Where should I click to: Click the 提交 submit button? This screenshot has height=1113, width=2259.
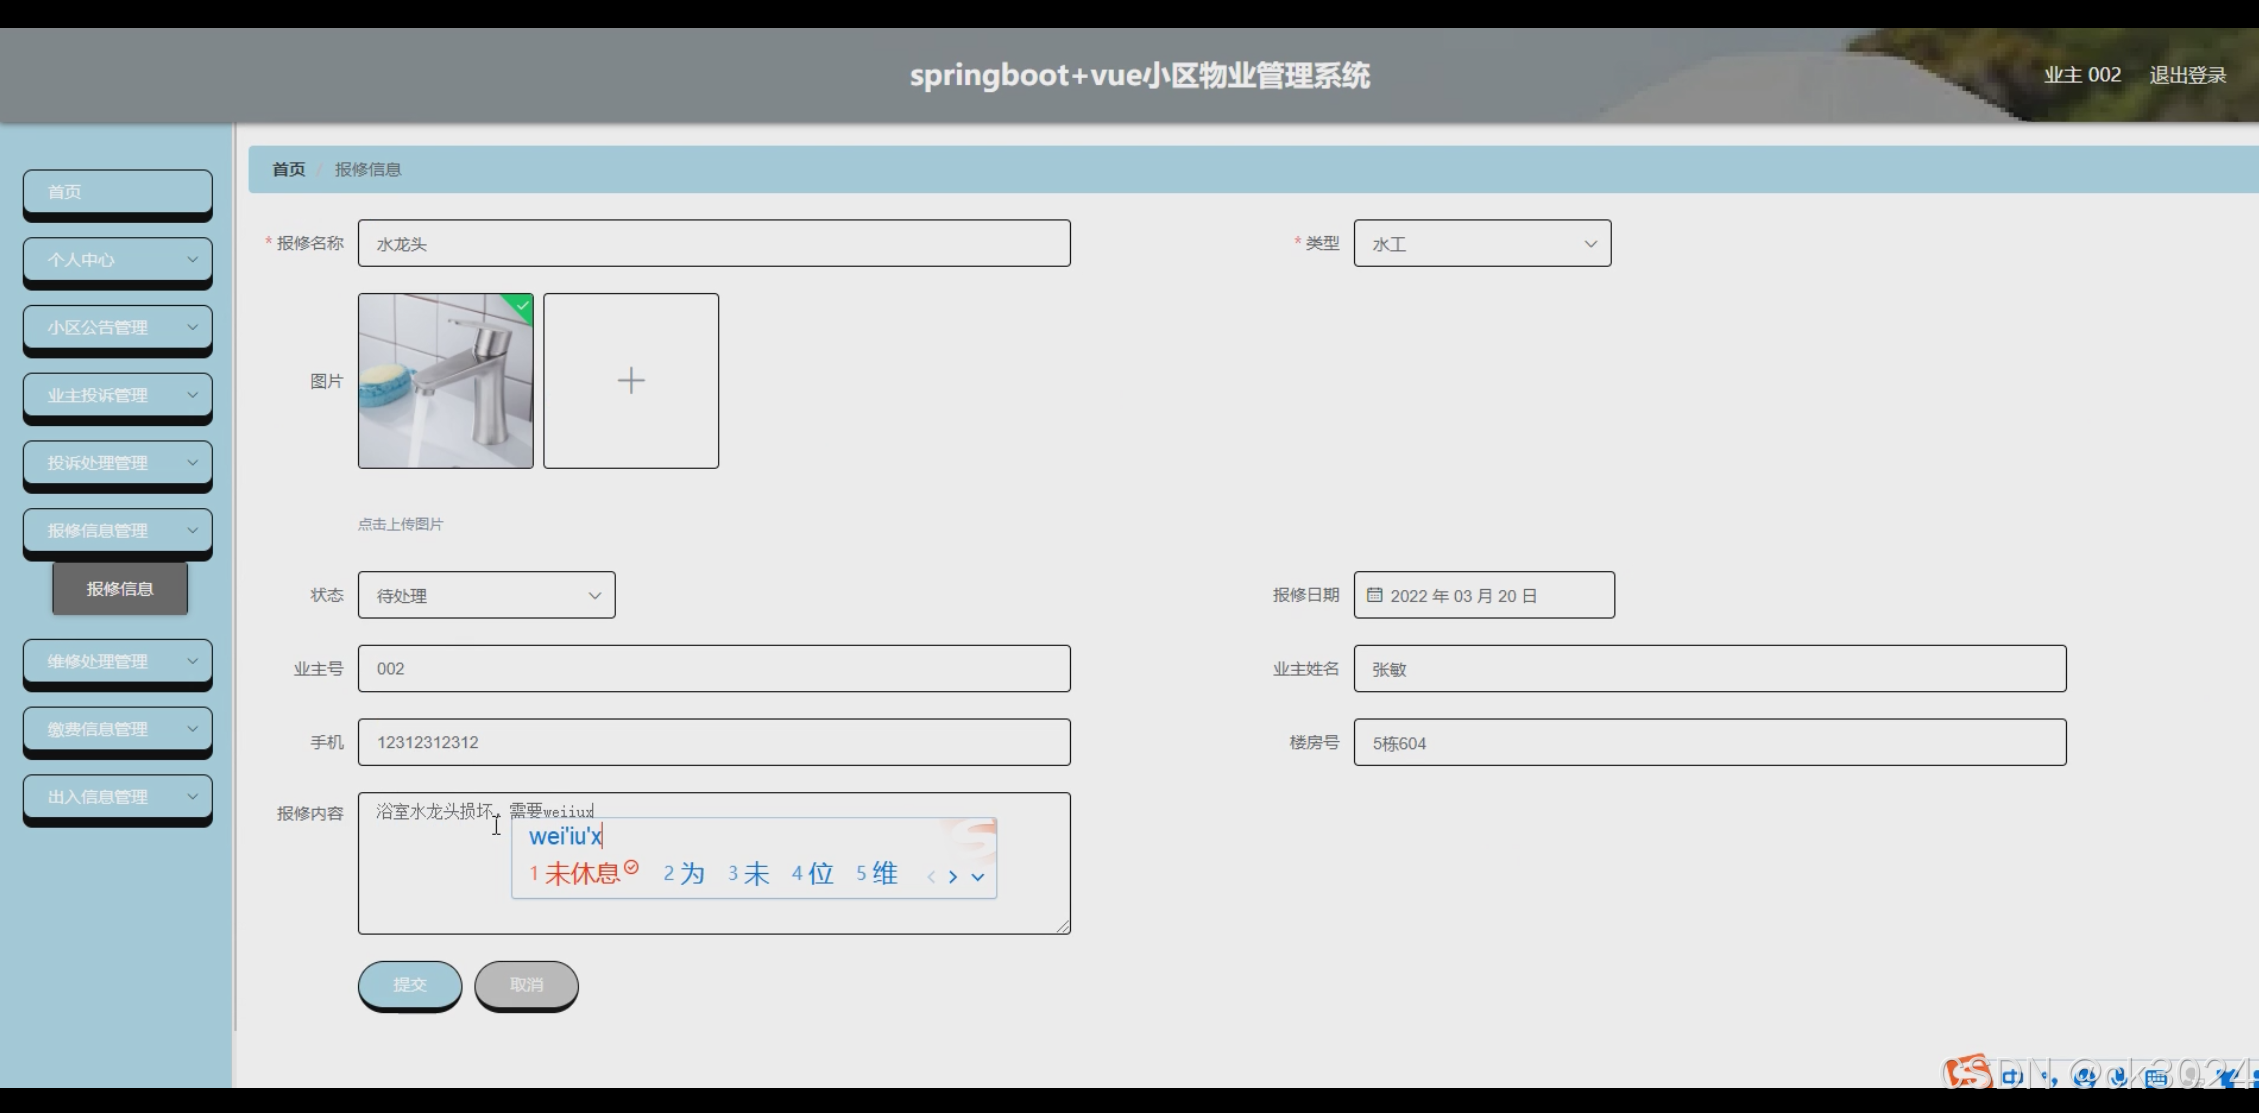point(410,985)
